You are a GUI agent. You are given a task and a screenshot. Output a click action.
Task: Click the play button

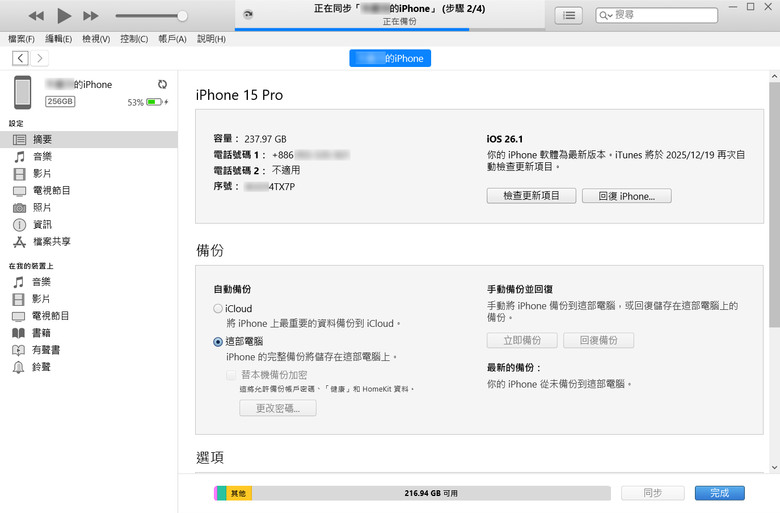[x=64, y=16]
